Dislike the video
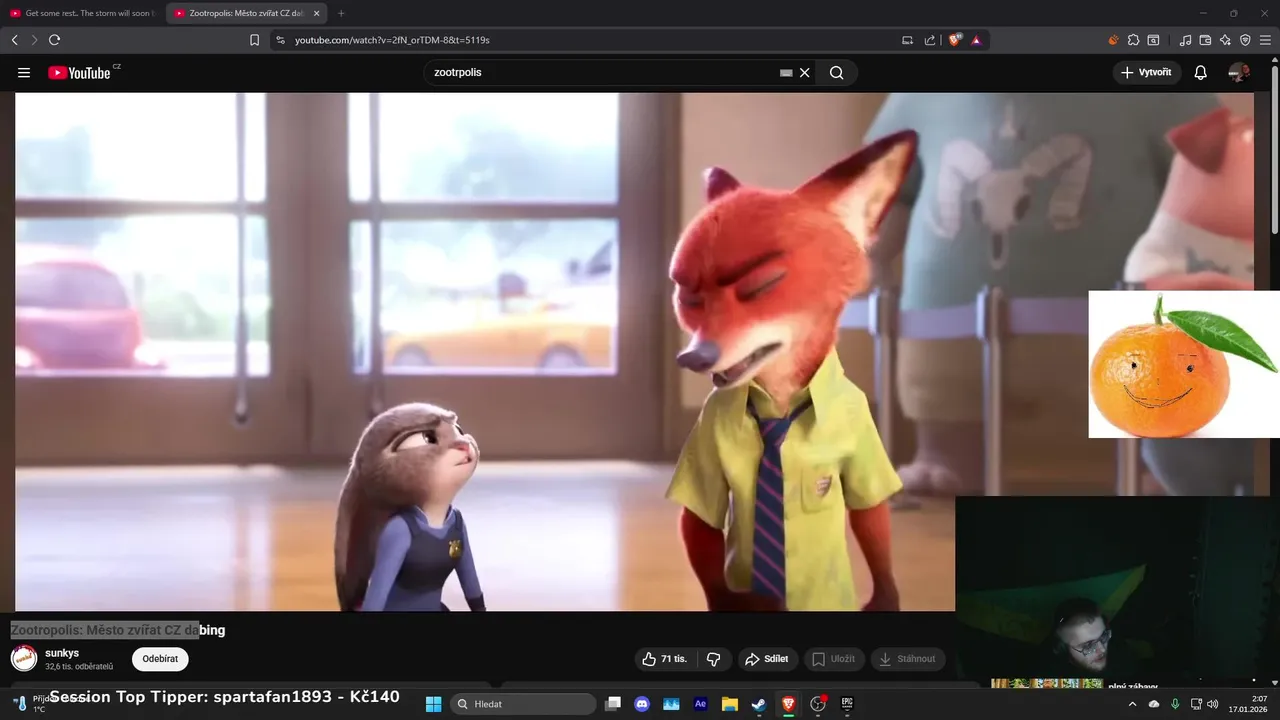The height and width of the screenshot is (720, 1280). click(714, 659)
